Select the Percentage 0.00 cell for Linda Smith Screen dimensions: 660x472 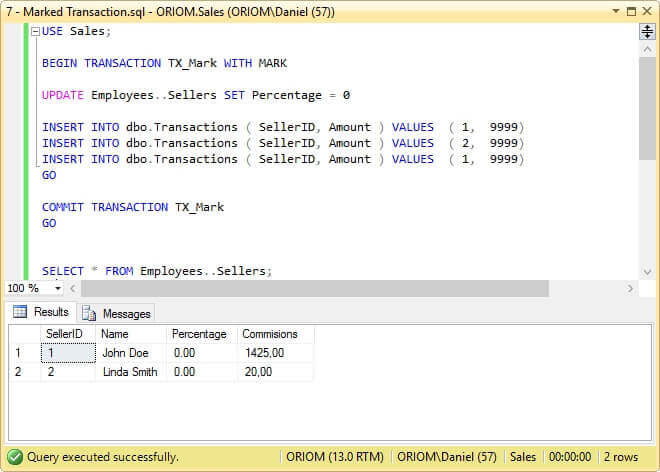pyautogui.click(x=202, y=372)
